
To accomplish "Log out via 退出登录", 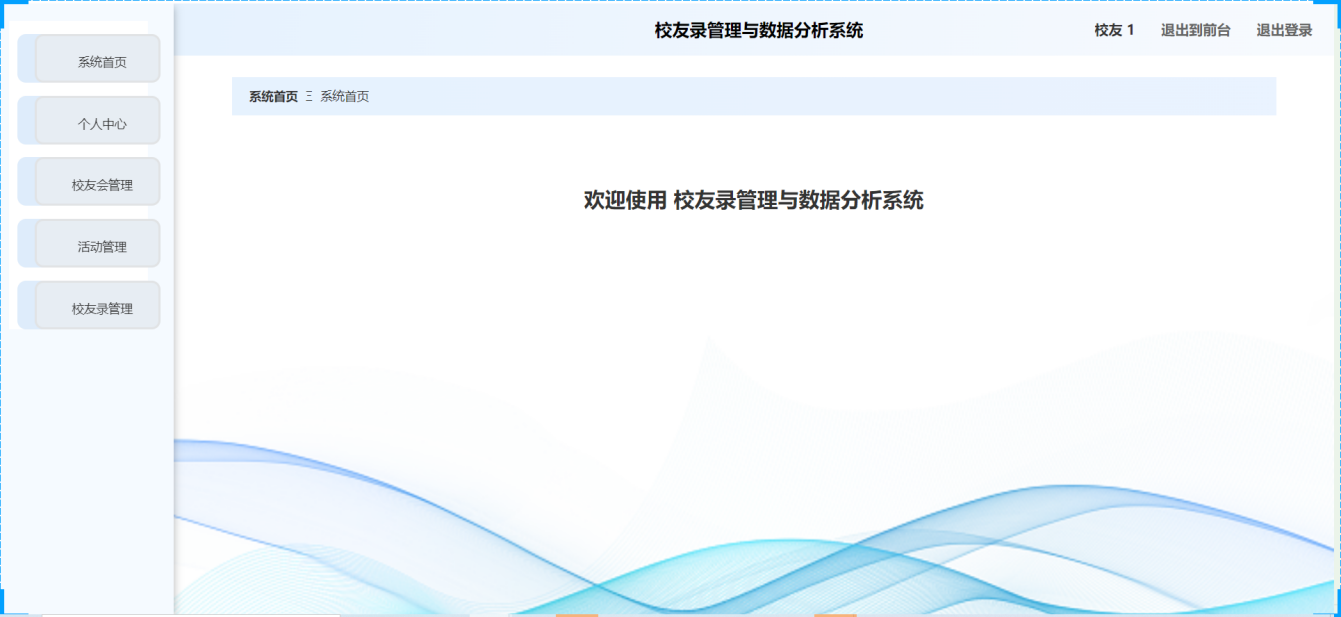I will [1284, 30].
